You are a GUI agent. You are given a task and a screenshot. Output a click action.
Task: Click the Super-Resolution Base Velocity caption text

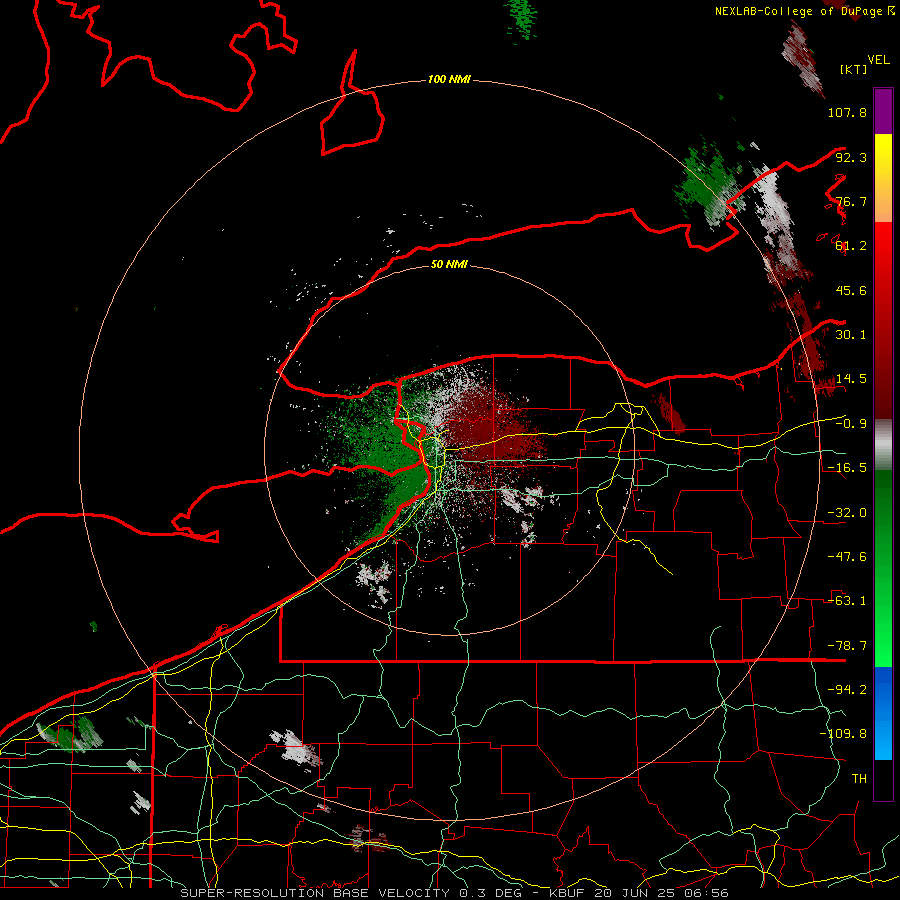[454, 893]
